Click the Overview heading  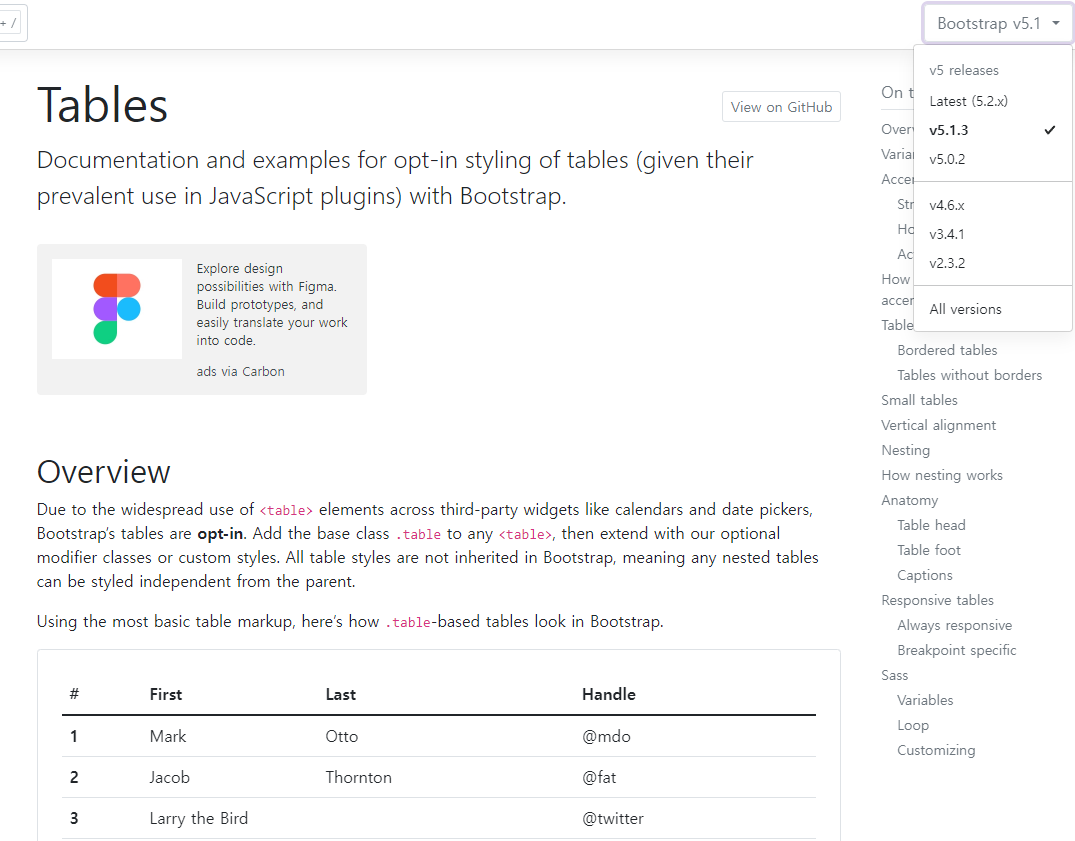coord(104,472)
